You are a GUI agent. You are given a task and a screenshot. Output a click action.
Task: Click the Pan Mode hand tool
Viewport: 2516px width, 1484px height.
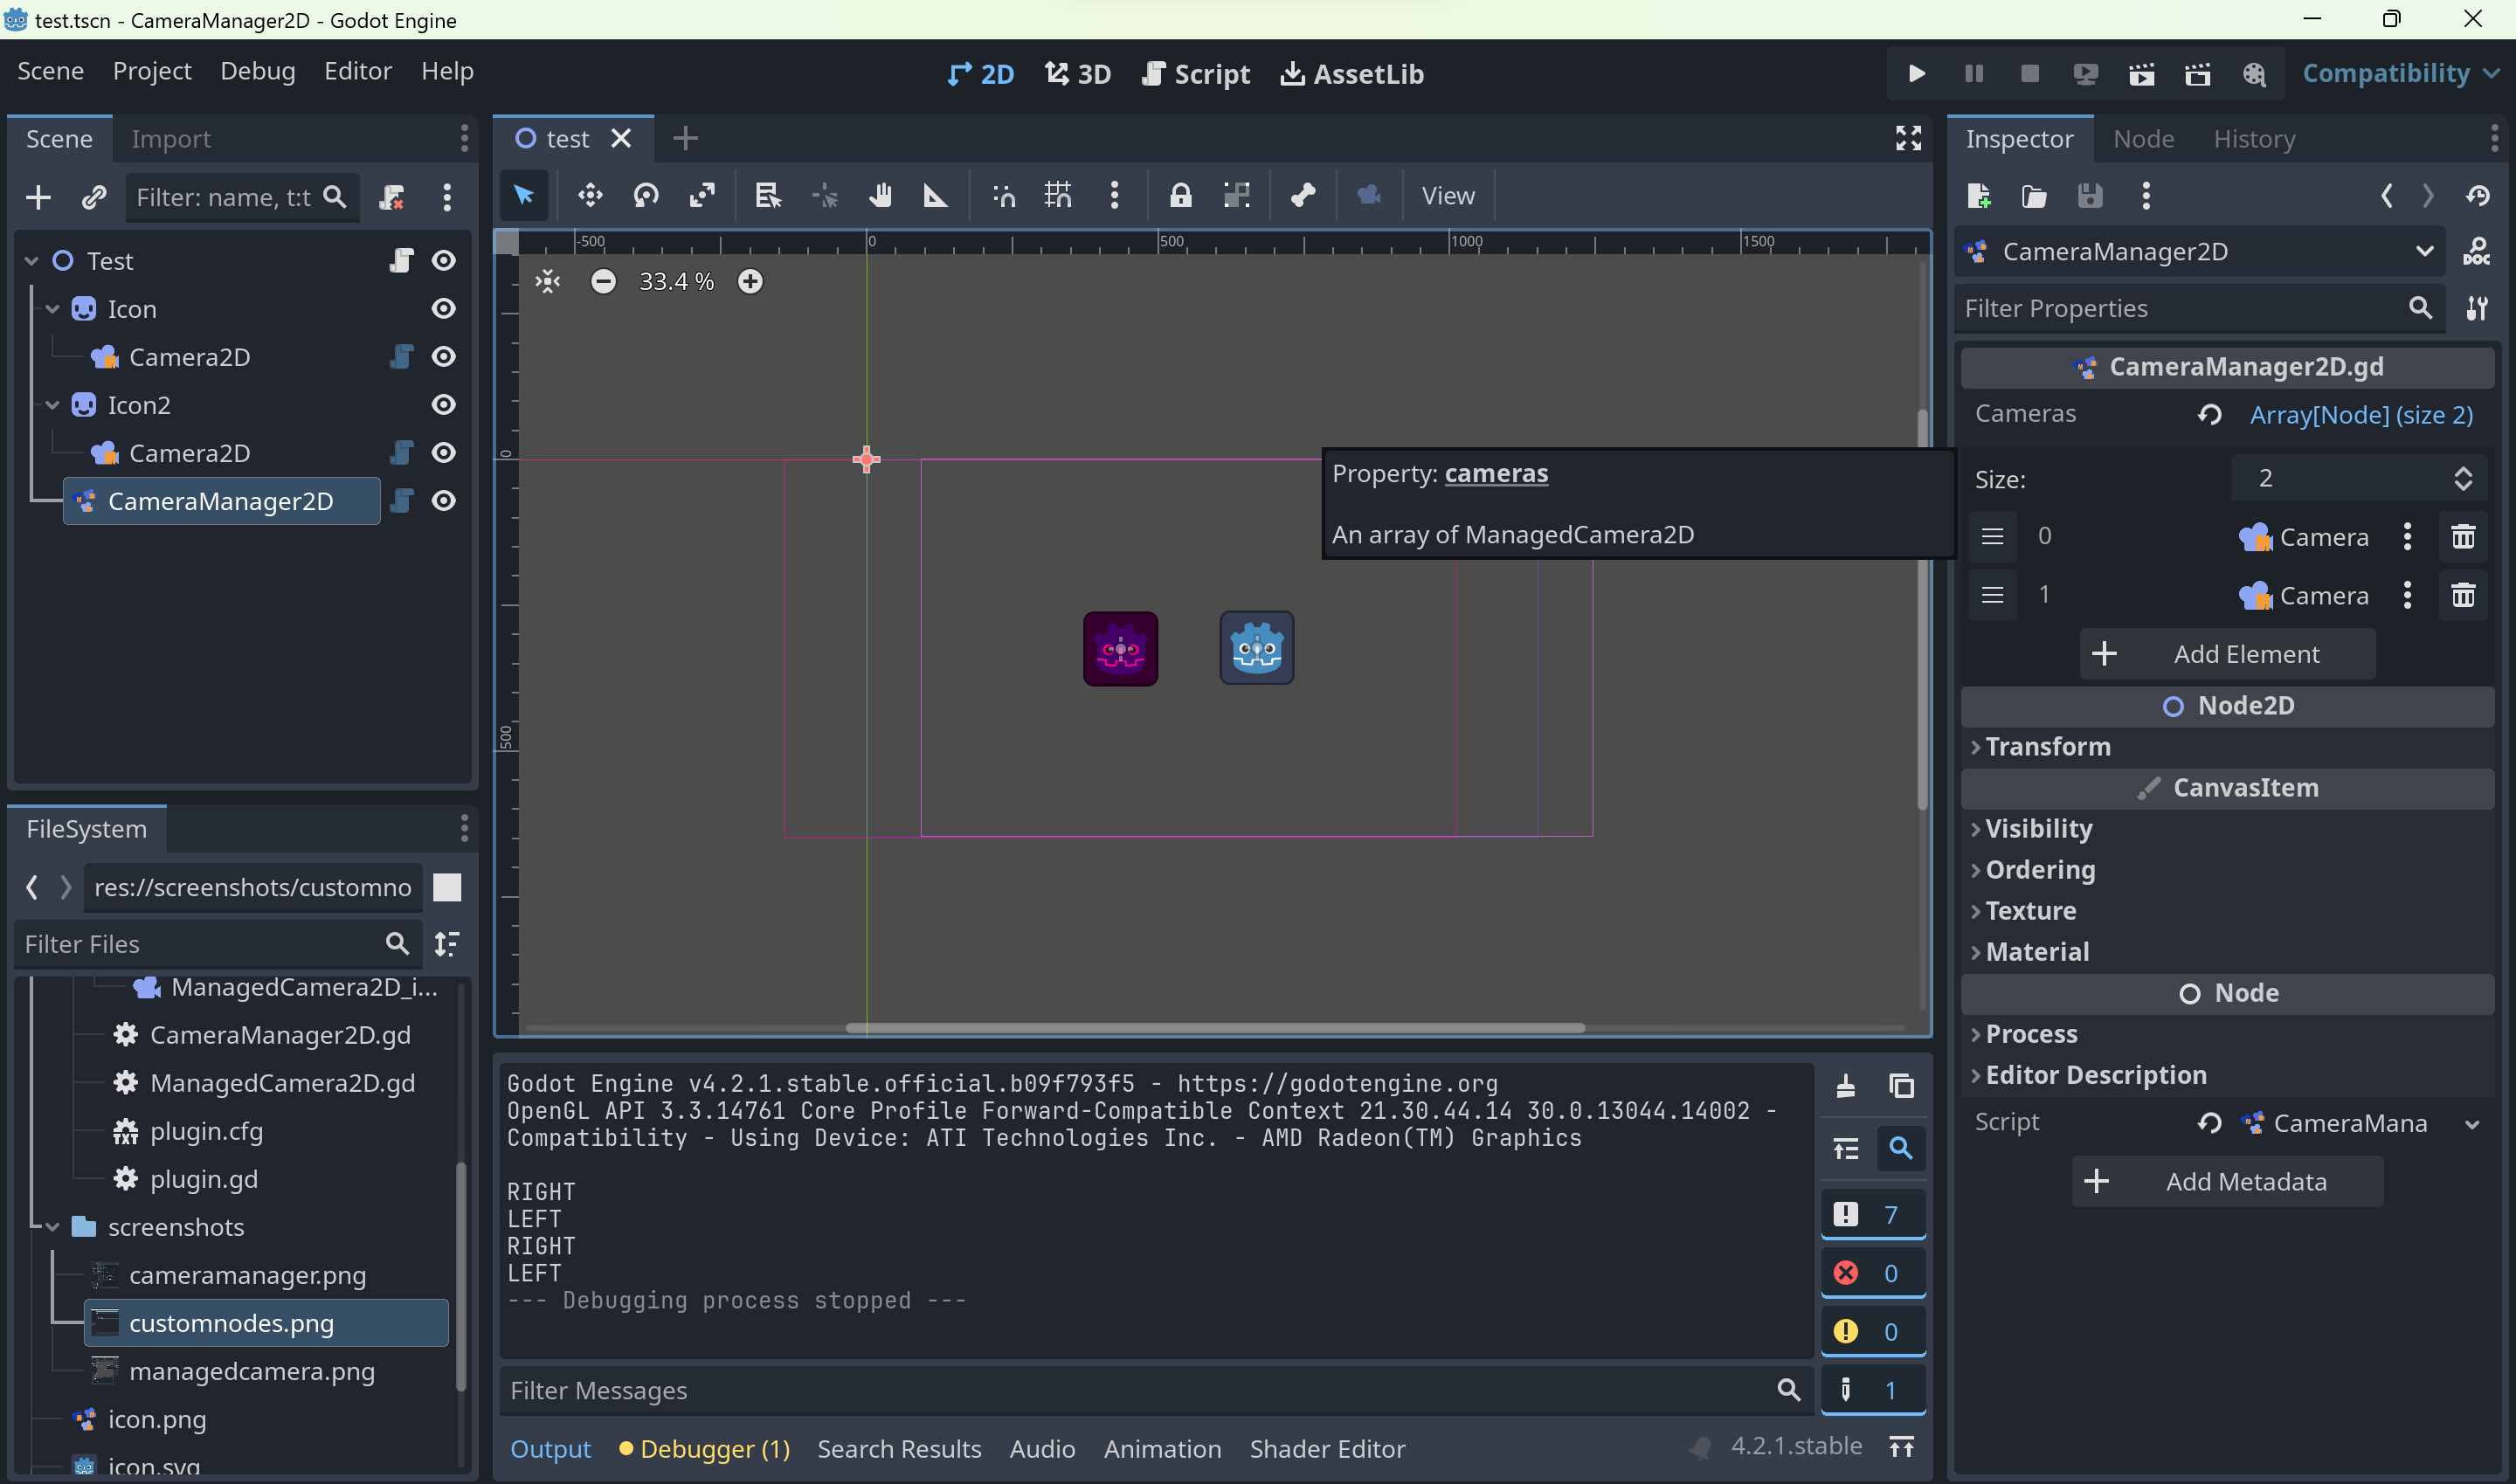(x=880, y=196)
